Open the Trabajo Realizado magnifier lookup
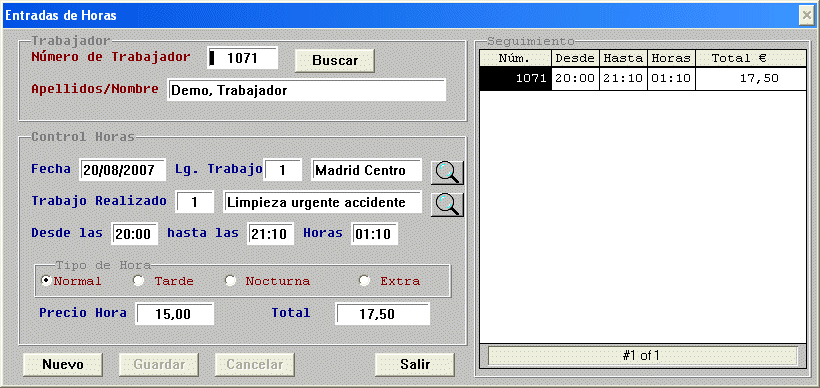Screen dimensions: 820x388 (447, 204)
